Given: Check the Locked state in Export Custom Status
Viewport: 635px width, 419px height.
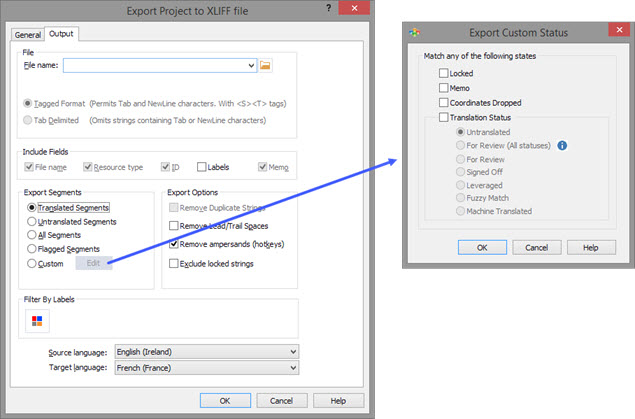Looking at the screenshot, I should coord(443,73).
